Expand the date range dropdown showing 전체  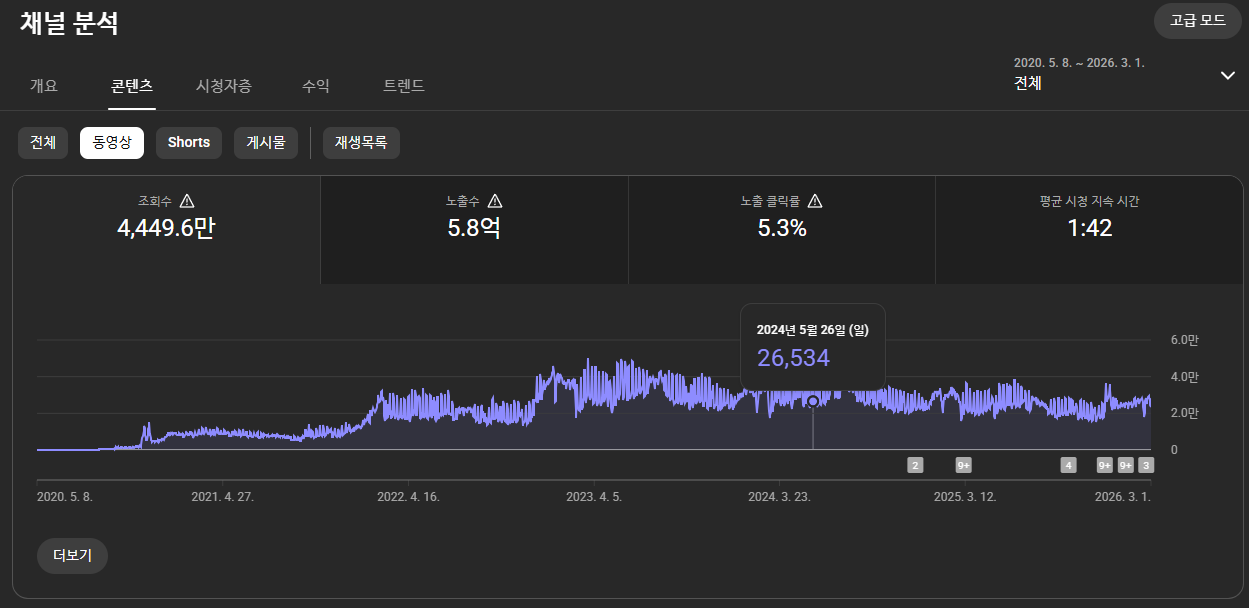[x=1227, y=76]
